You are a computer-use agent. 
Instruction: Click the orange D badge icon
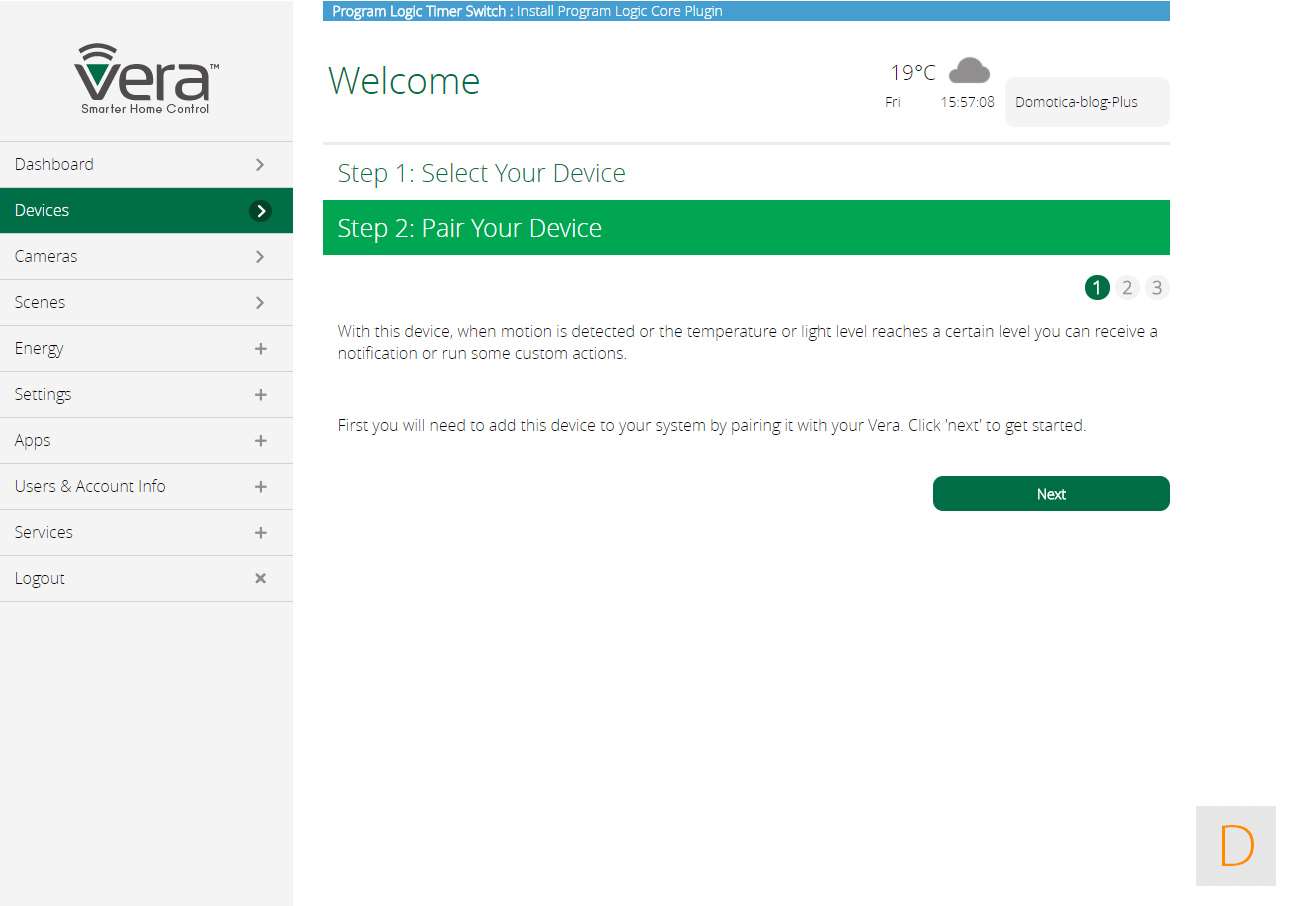pos(1236,846)
